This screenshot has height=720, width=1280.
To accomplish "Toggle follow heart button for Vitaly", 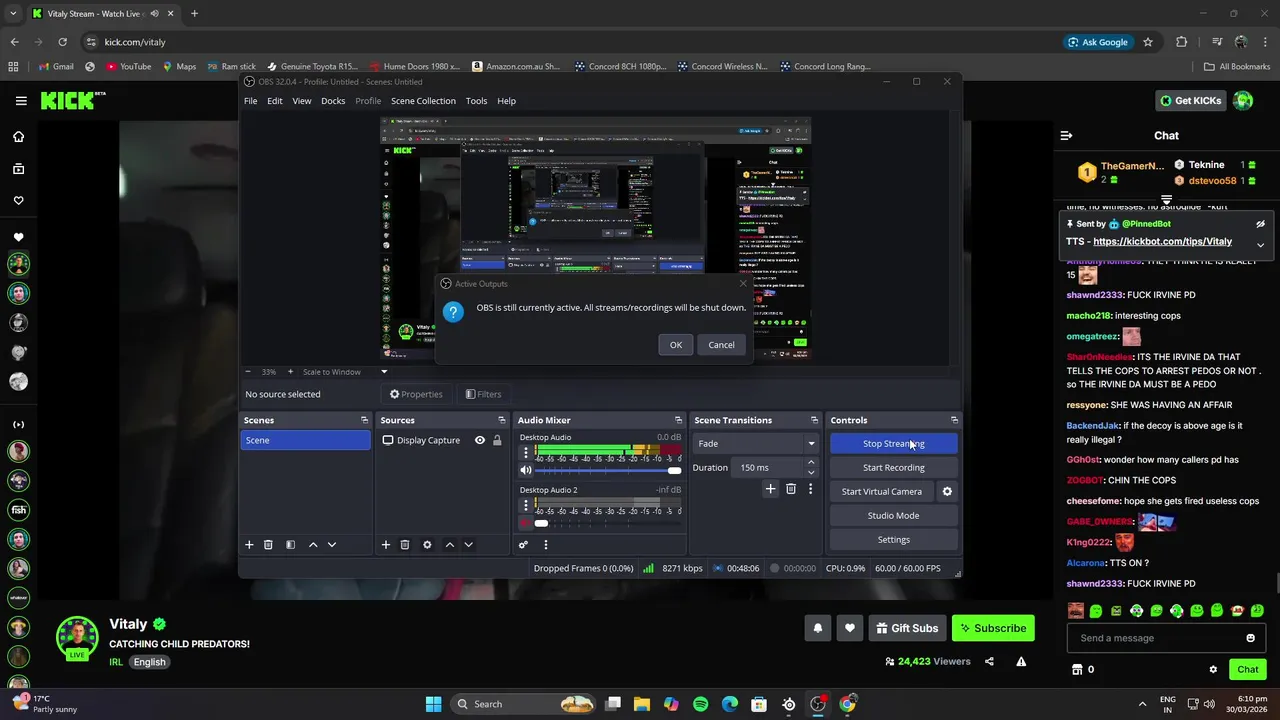I will [x=850, y=628].
